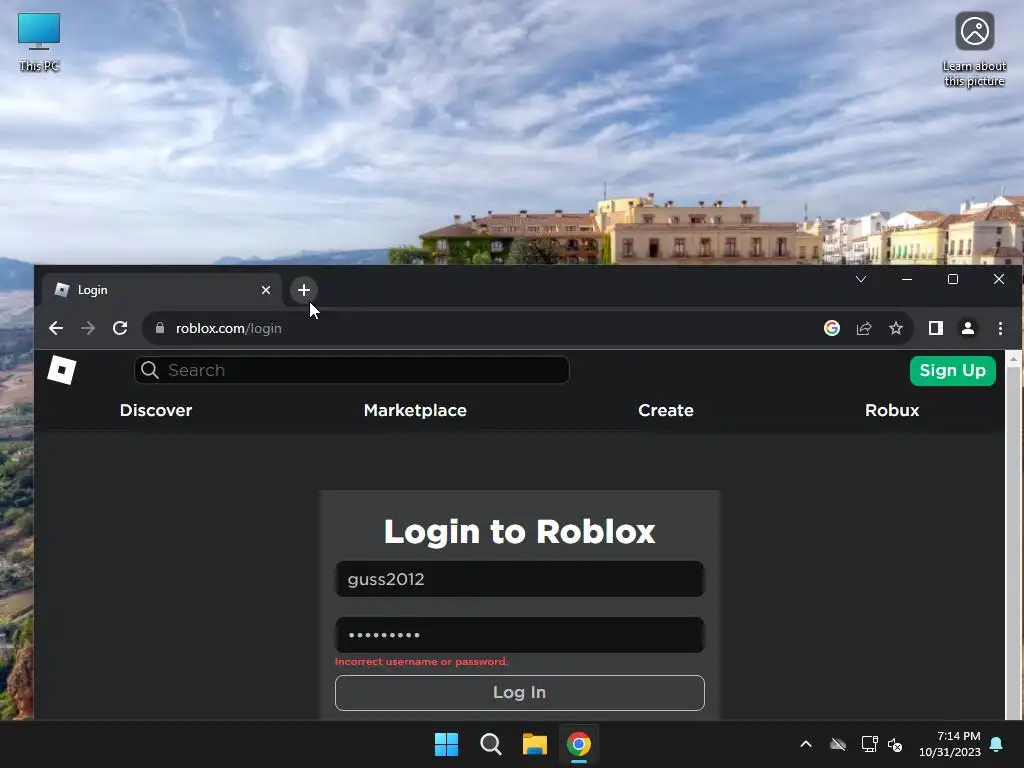Bookmark this page with the star
1024x768 pixels.
click(x=896, y=328)
